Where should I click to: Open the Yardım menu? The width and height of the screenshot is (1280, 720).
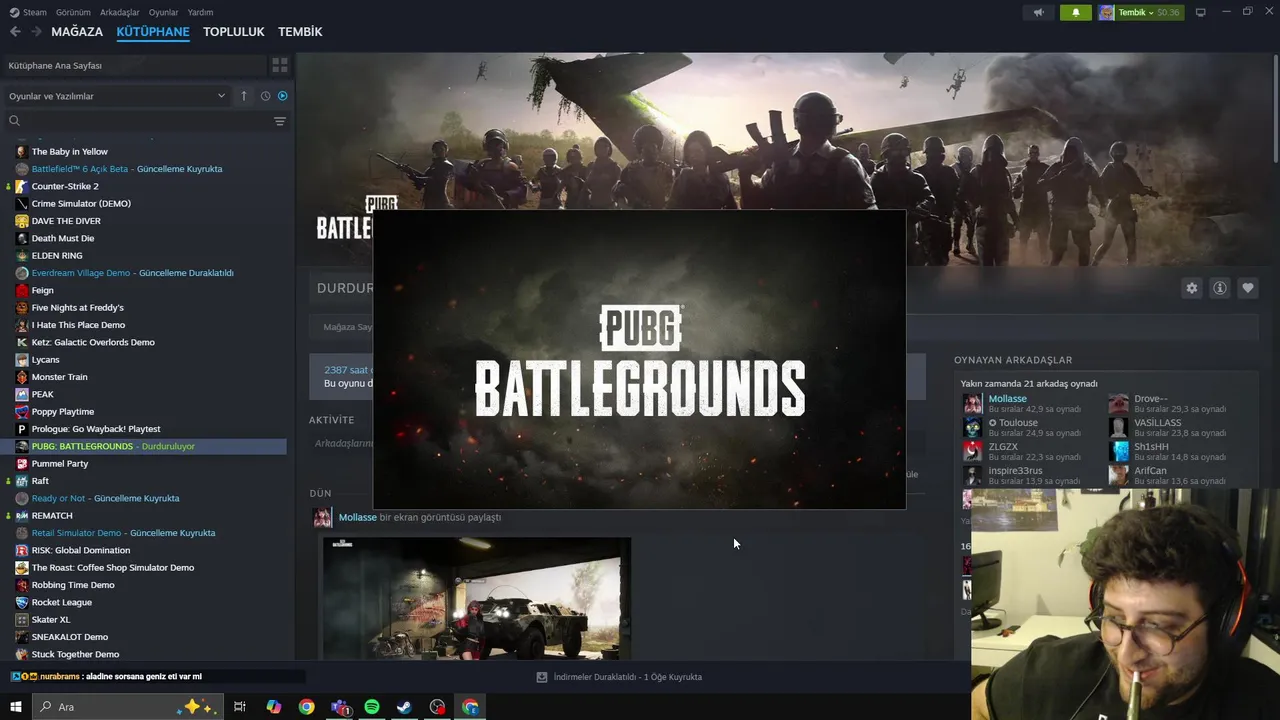[200, 12]
